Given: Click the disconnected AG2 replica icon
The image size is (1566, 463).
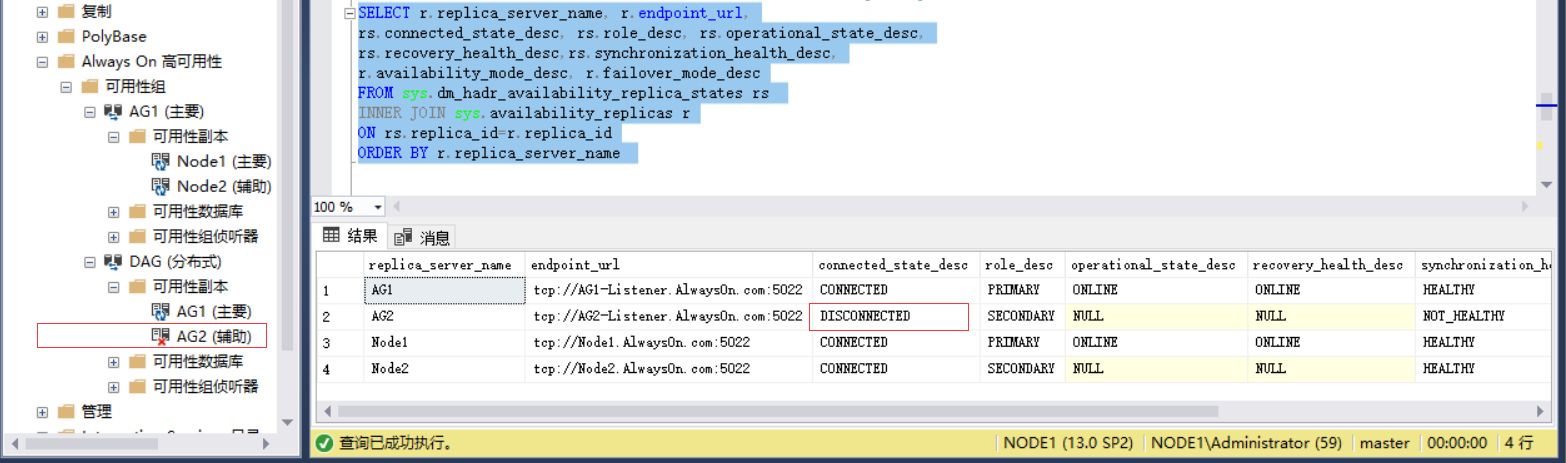Looking at the screenshot, I should (x=160, y=336).
